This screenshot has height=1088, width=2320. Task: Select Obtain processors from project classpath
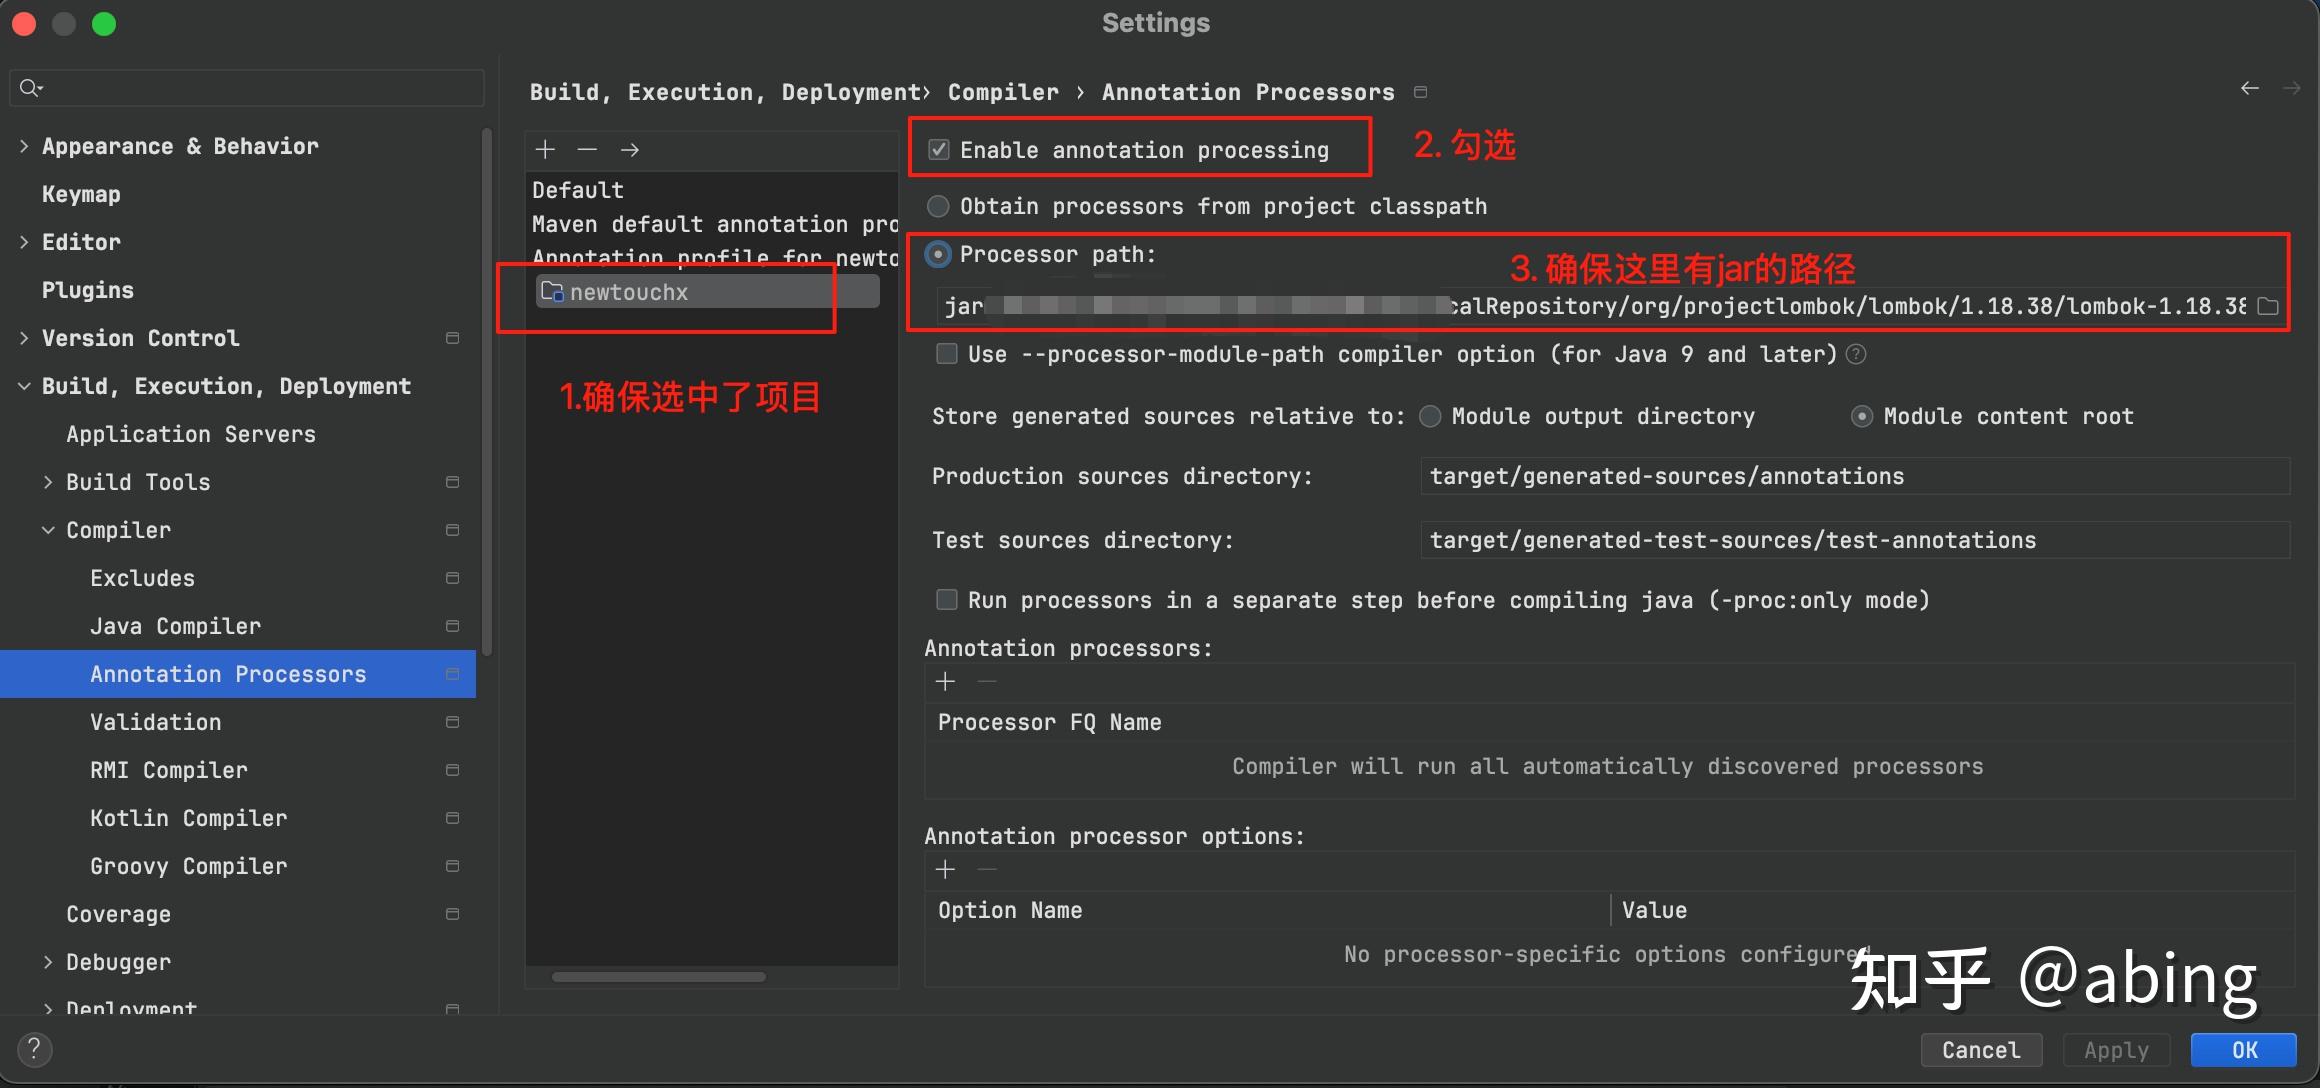tap(938, 206)
